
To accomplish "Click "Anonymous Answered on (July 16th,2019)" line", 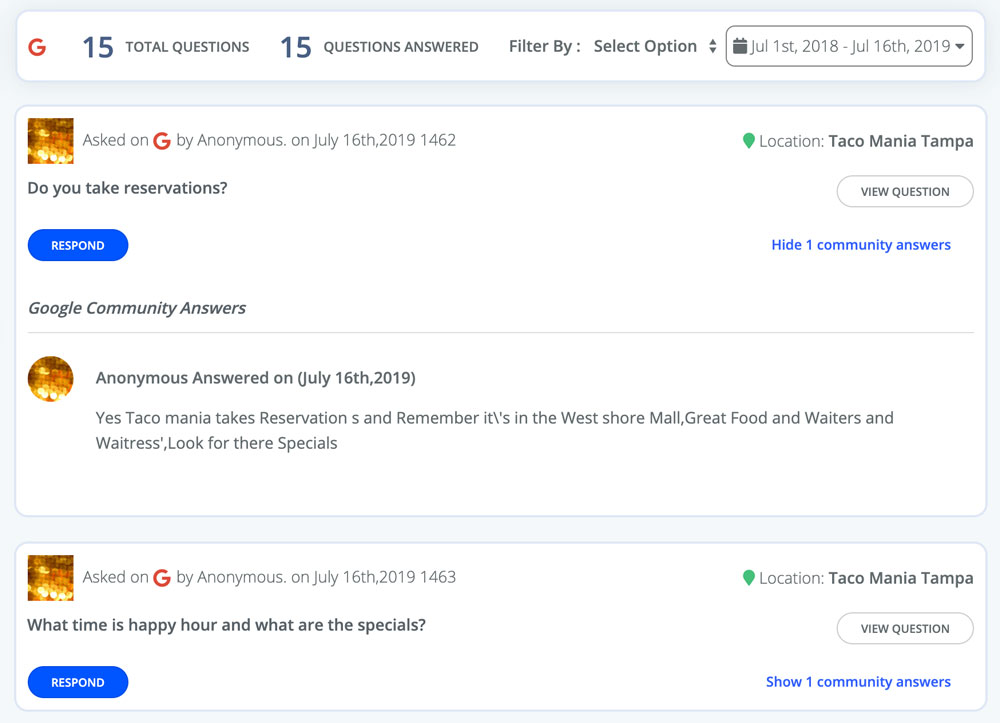I will 256,378.
